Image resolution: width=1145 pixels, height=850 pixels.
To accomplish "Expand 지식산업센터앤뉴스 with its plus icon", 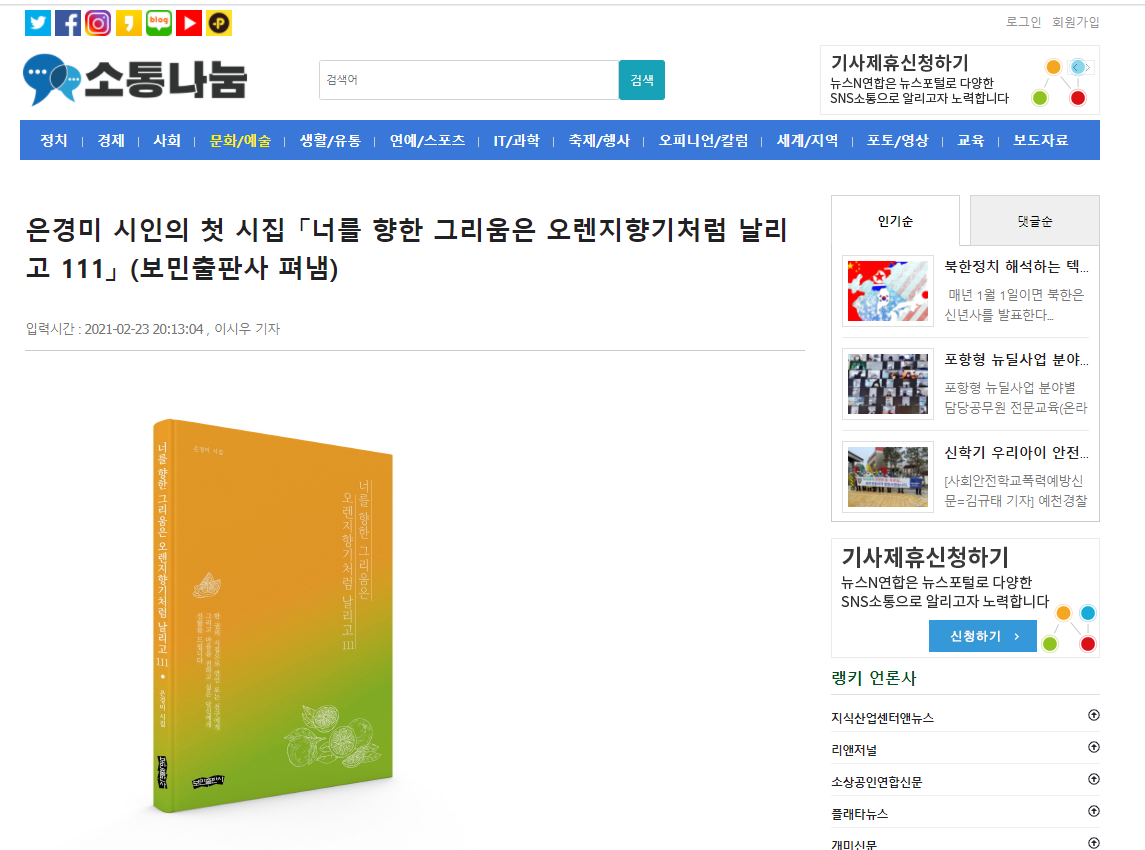I will click(x=1093, y=715).
